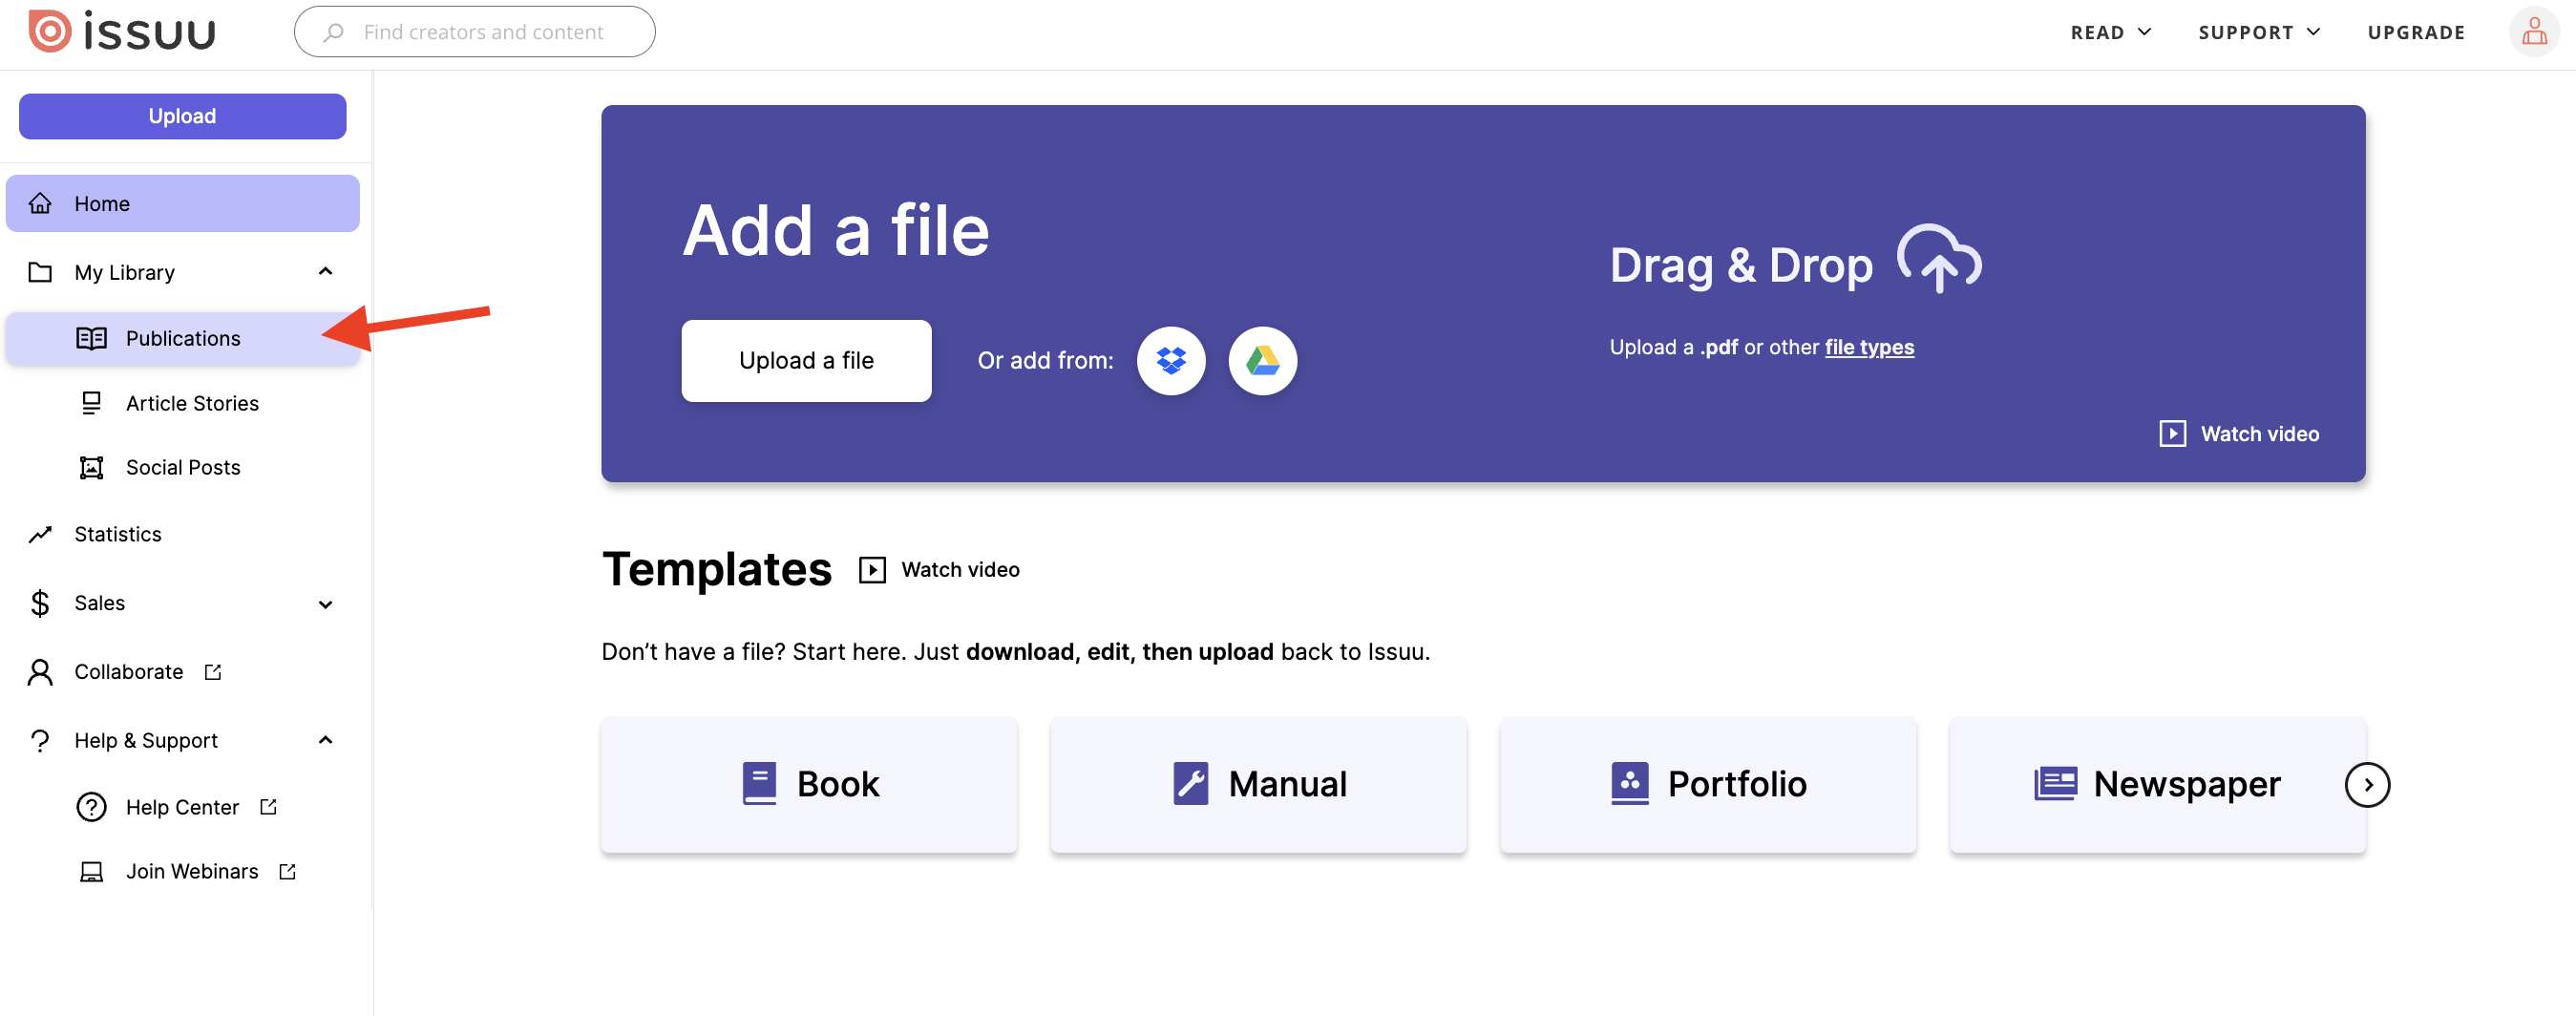Open the Issuu home logo

pyautogui.click(x=122, y=31)
